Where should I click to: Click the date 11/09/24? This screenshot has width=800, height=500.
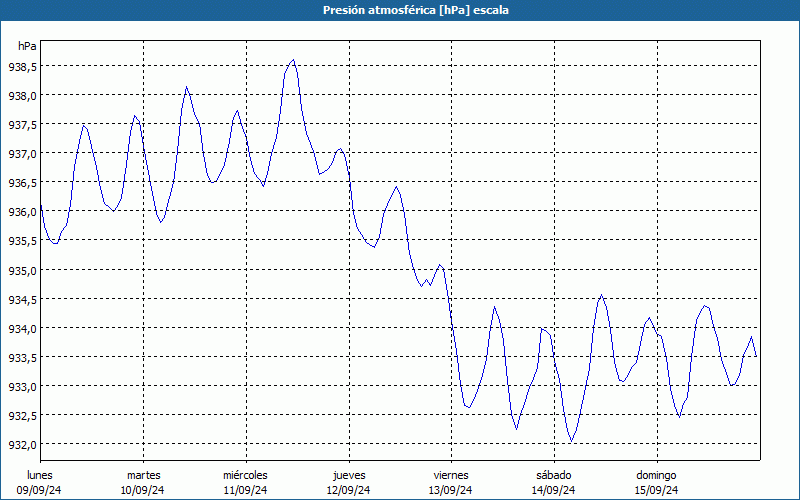tap(245, 490)
